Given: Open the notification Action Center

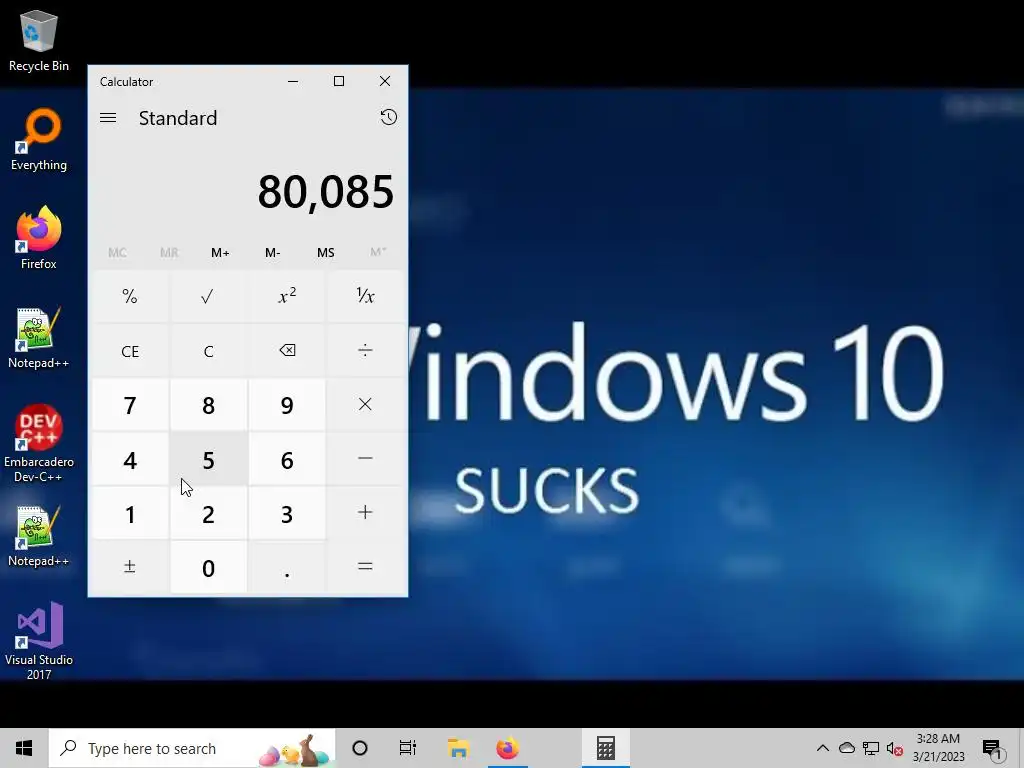Looking at the screenshot, I should tap(991, 748).
